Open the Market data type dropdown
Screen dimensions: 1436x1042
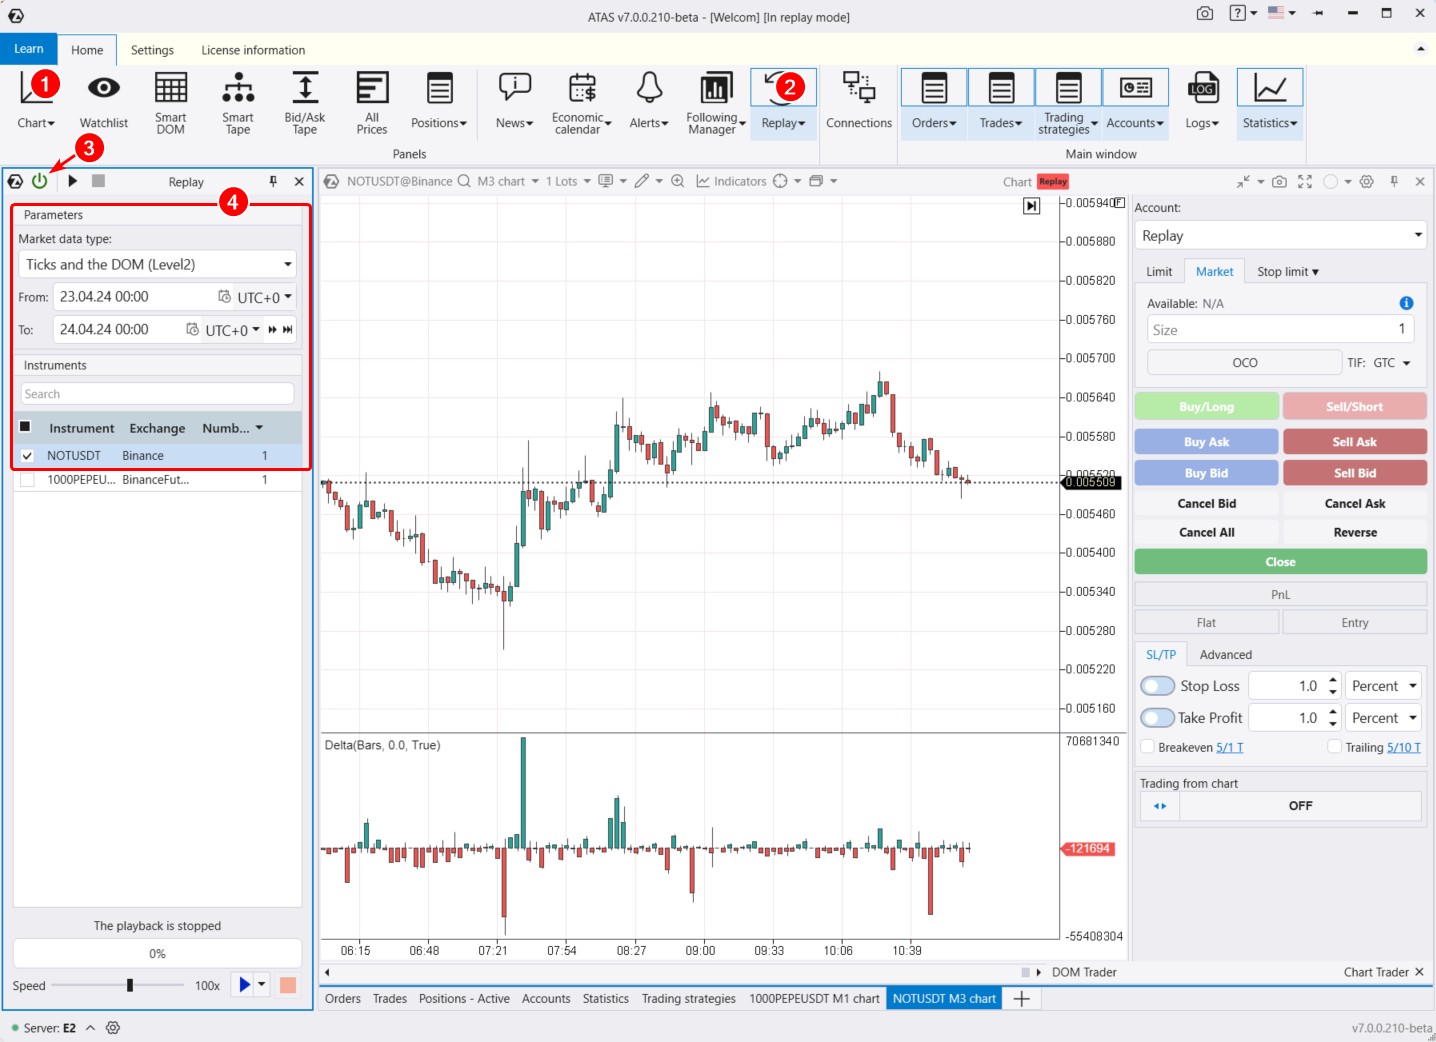[x=156, y=264]
